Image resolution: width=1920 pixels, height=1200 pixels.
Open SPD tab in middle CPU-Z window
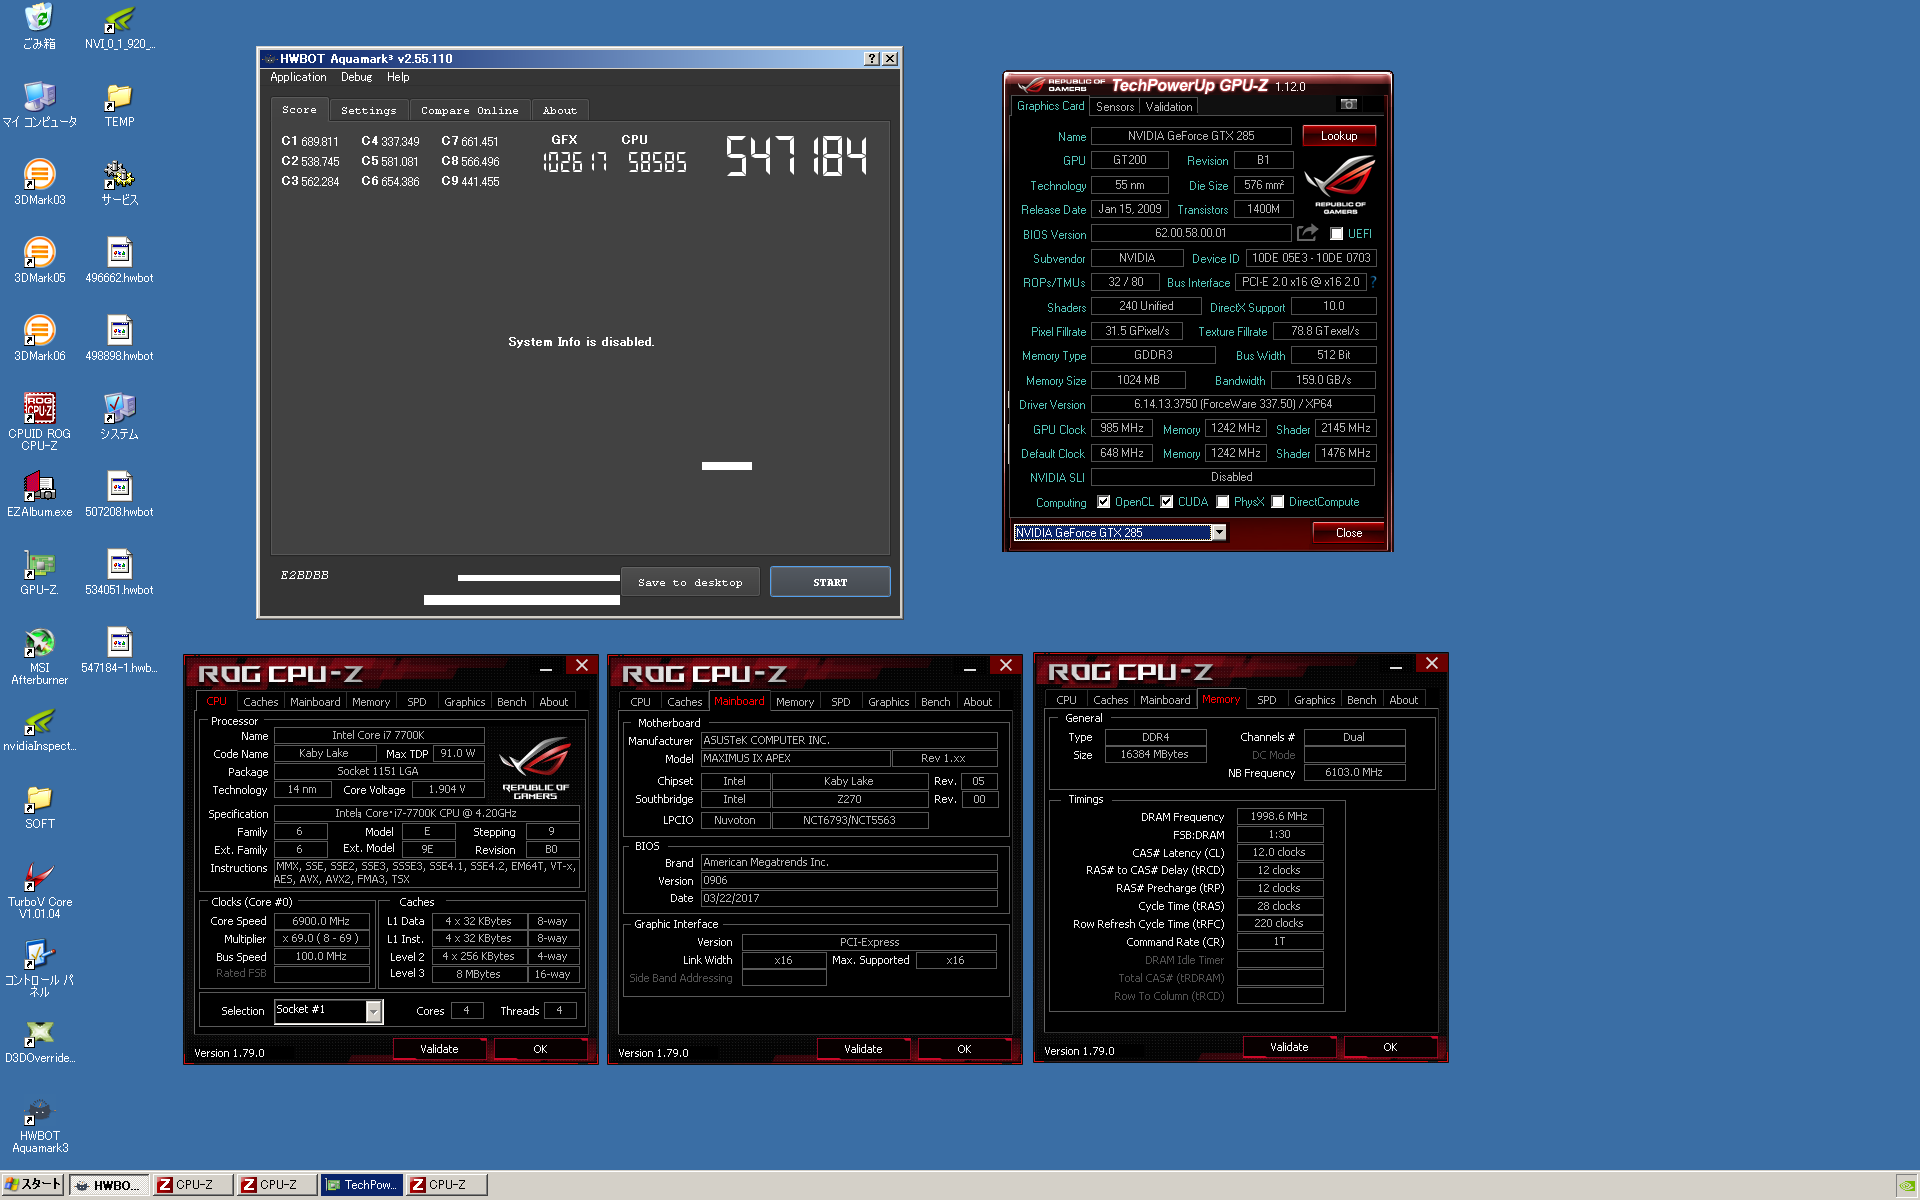coord(841,702)
